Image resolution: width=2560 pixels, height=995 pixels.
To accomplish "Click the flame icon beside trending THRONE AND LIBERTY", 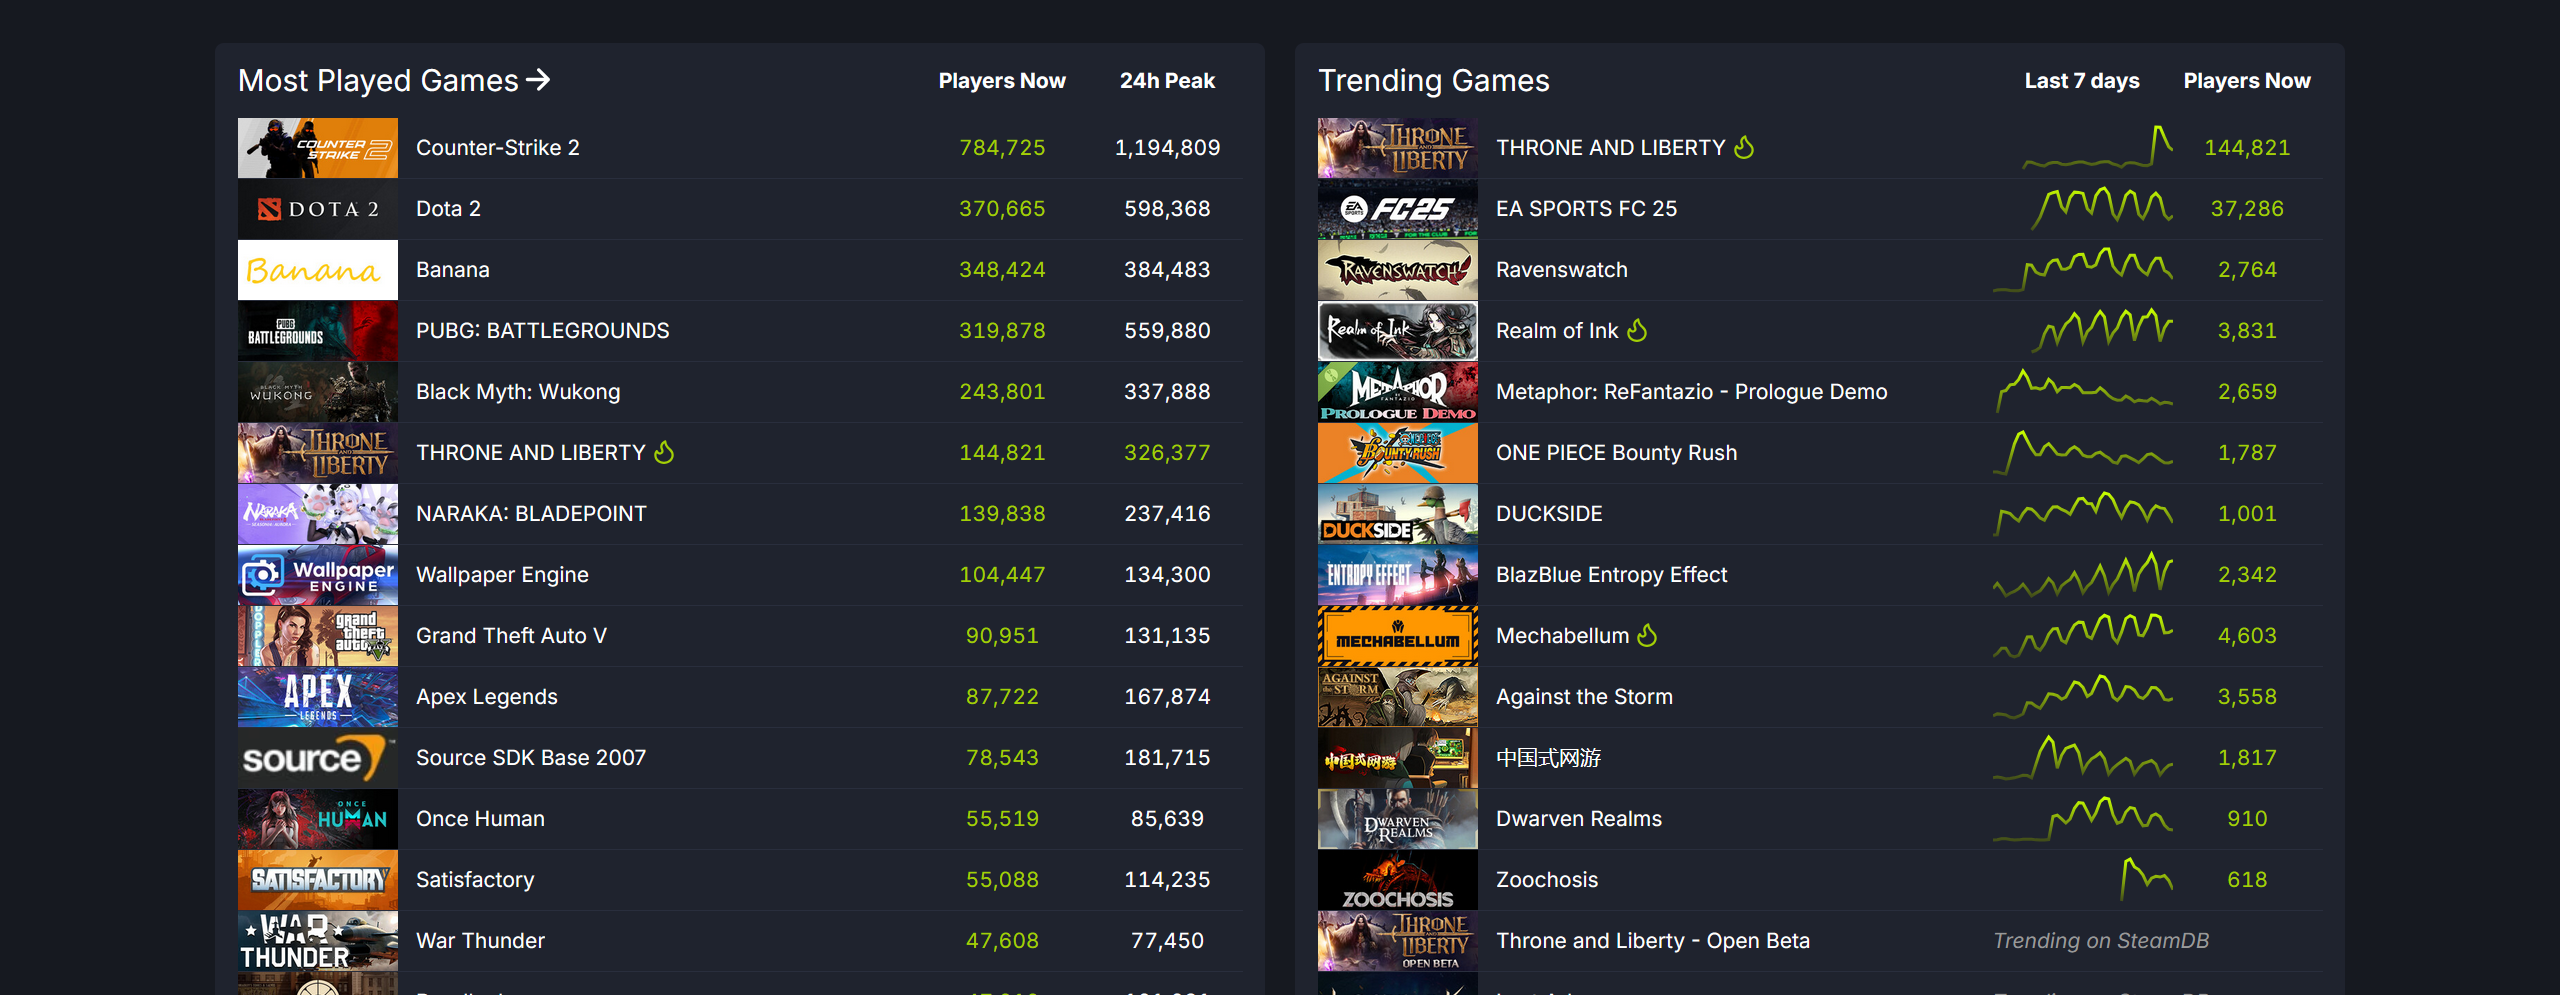I will [1744, 147].
